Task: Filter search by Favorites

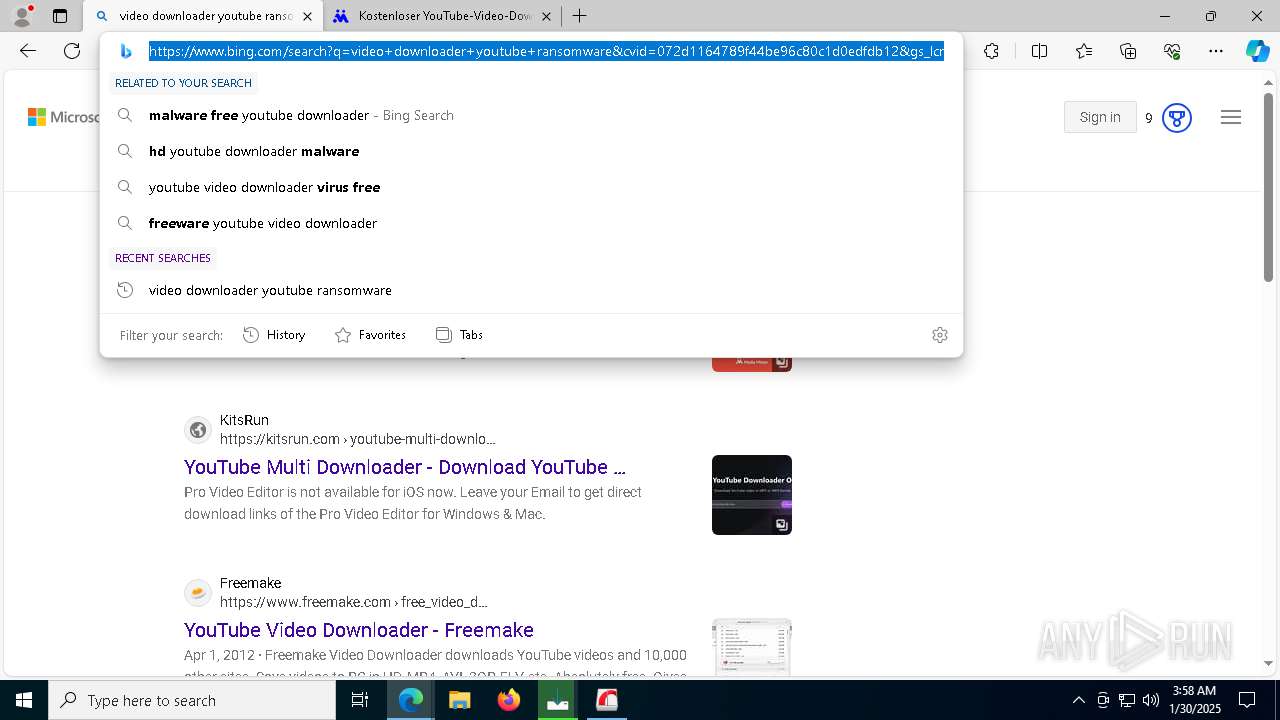Action: point(370,335)
